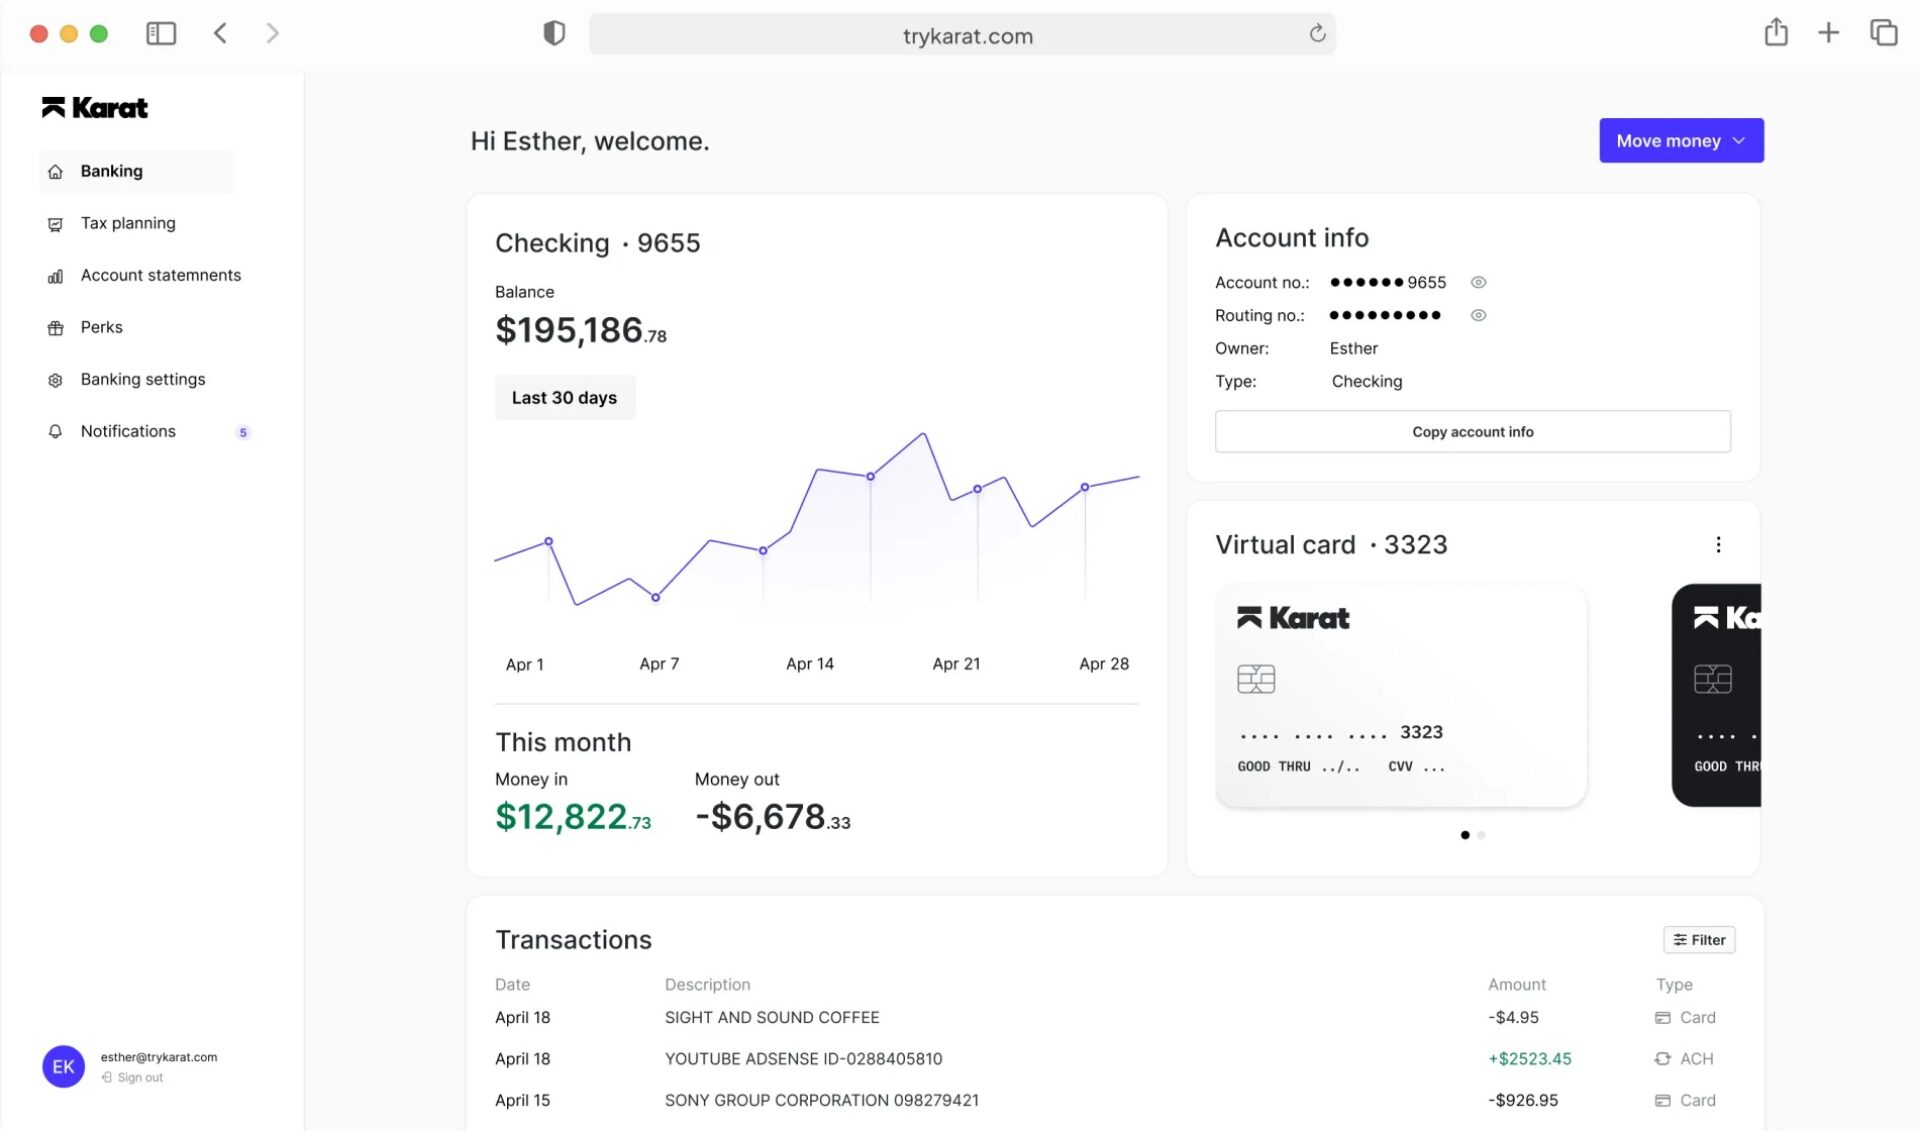The image size is (1920, 1131).
Task: Open Tax planning section
Action: coord(127,223)
